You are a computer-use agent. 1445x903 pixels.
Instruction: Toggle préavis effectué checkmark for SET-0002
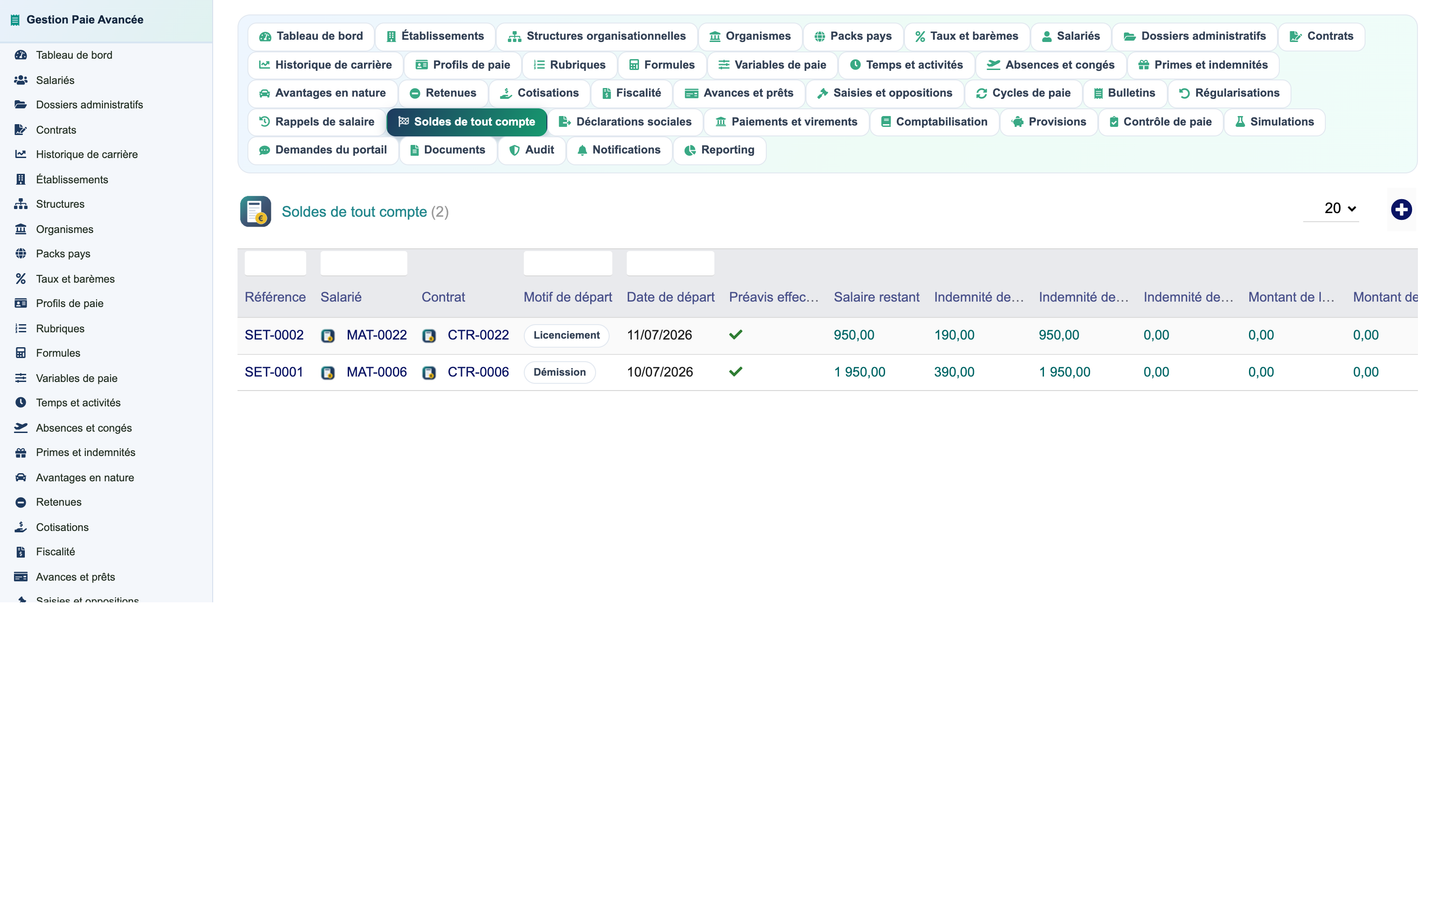pos(736,335)
